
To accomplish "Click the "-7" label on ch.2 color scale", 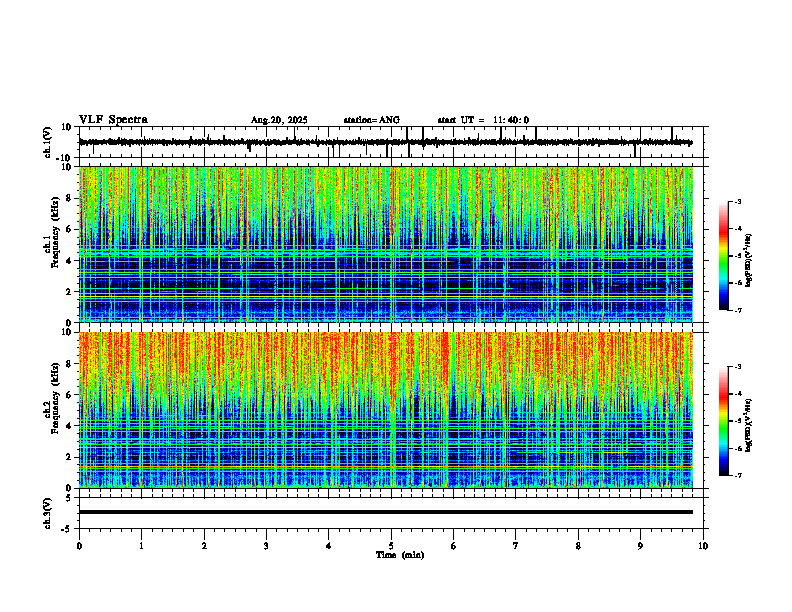I will coord(738,475).
